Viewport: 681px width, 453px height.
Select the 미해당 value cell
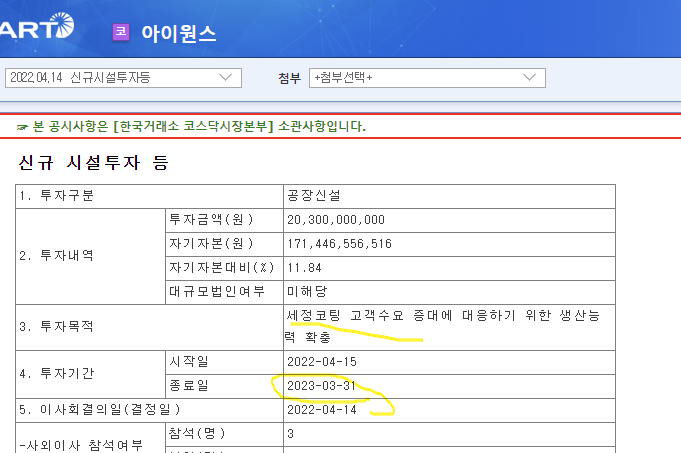[450, 292]
